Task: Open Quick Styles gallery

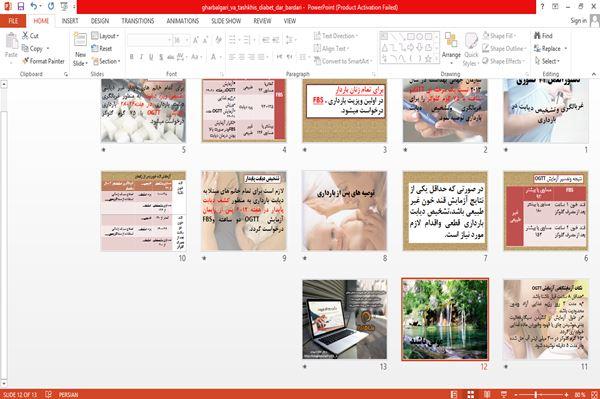Action: [x=471, y=49]
